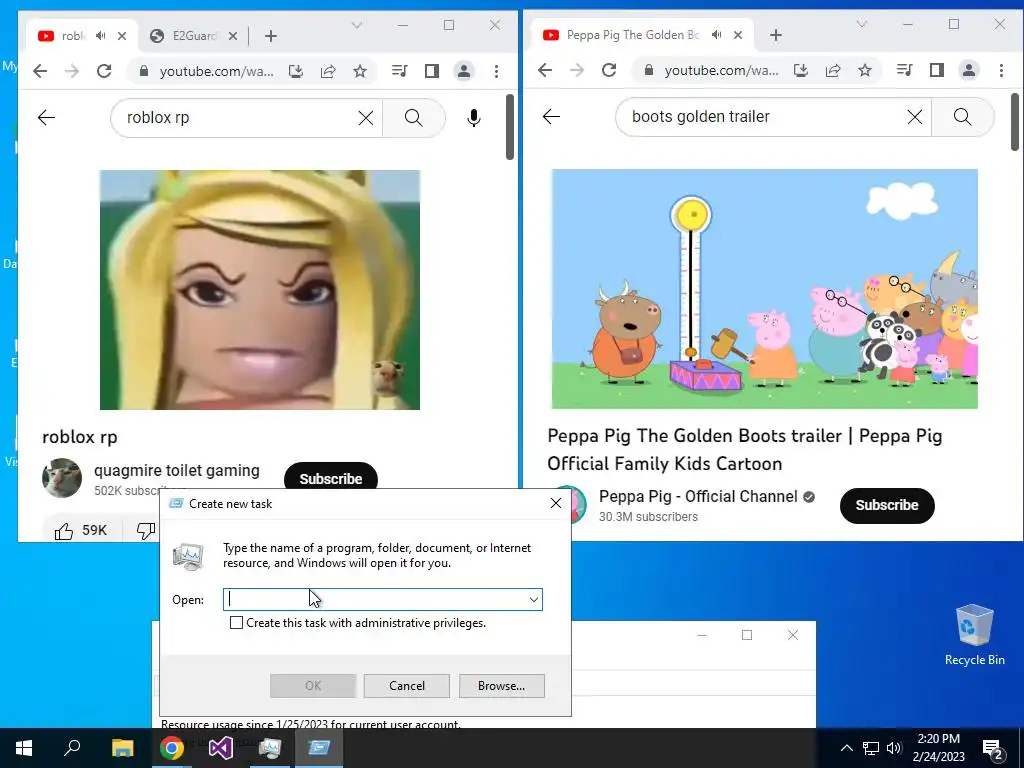The width and height of the screenshot is (1024, 768).
Task: Add new tab in left Chrome window
Action: [x=271, y=36]
